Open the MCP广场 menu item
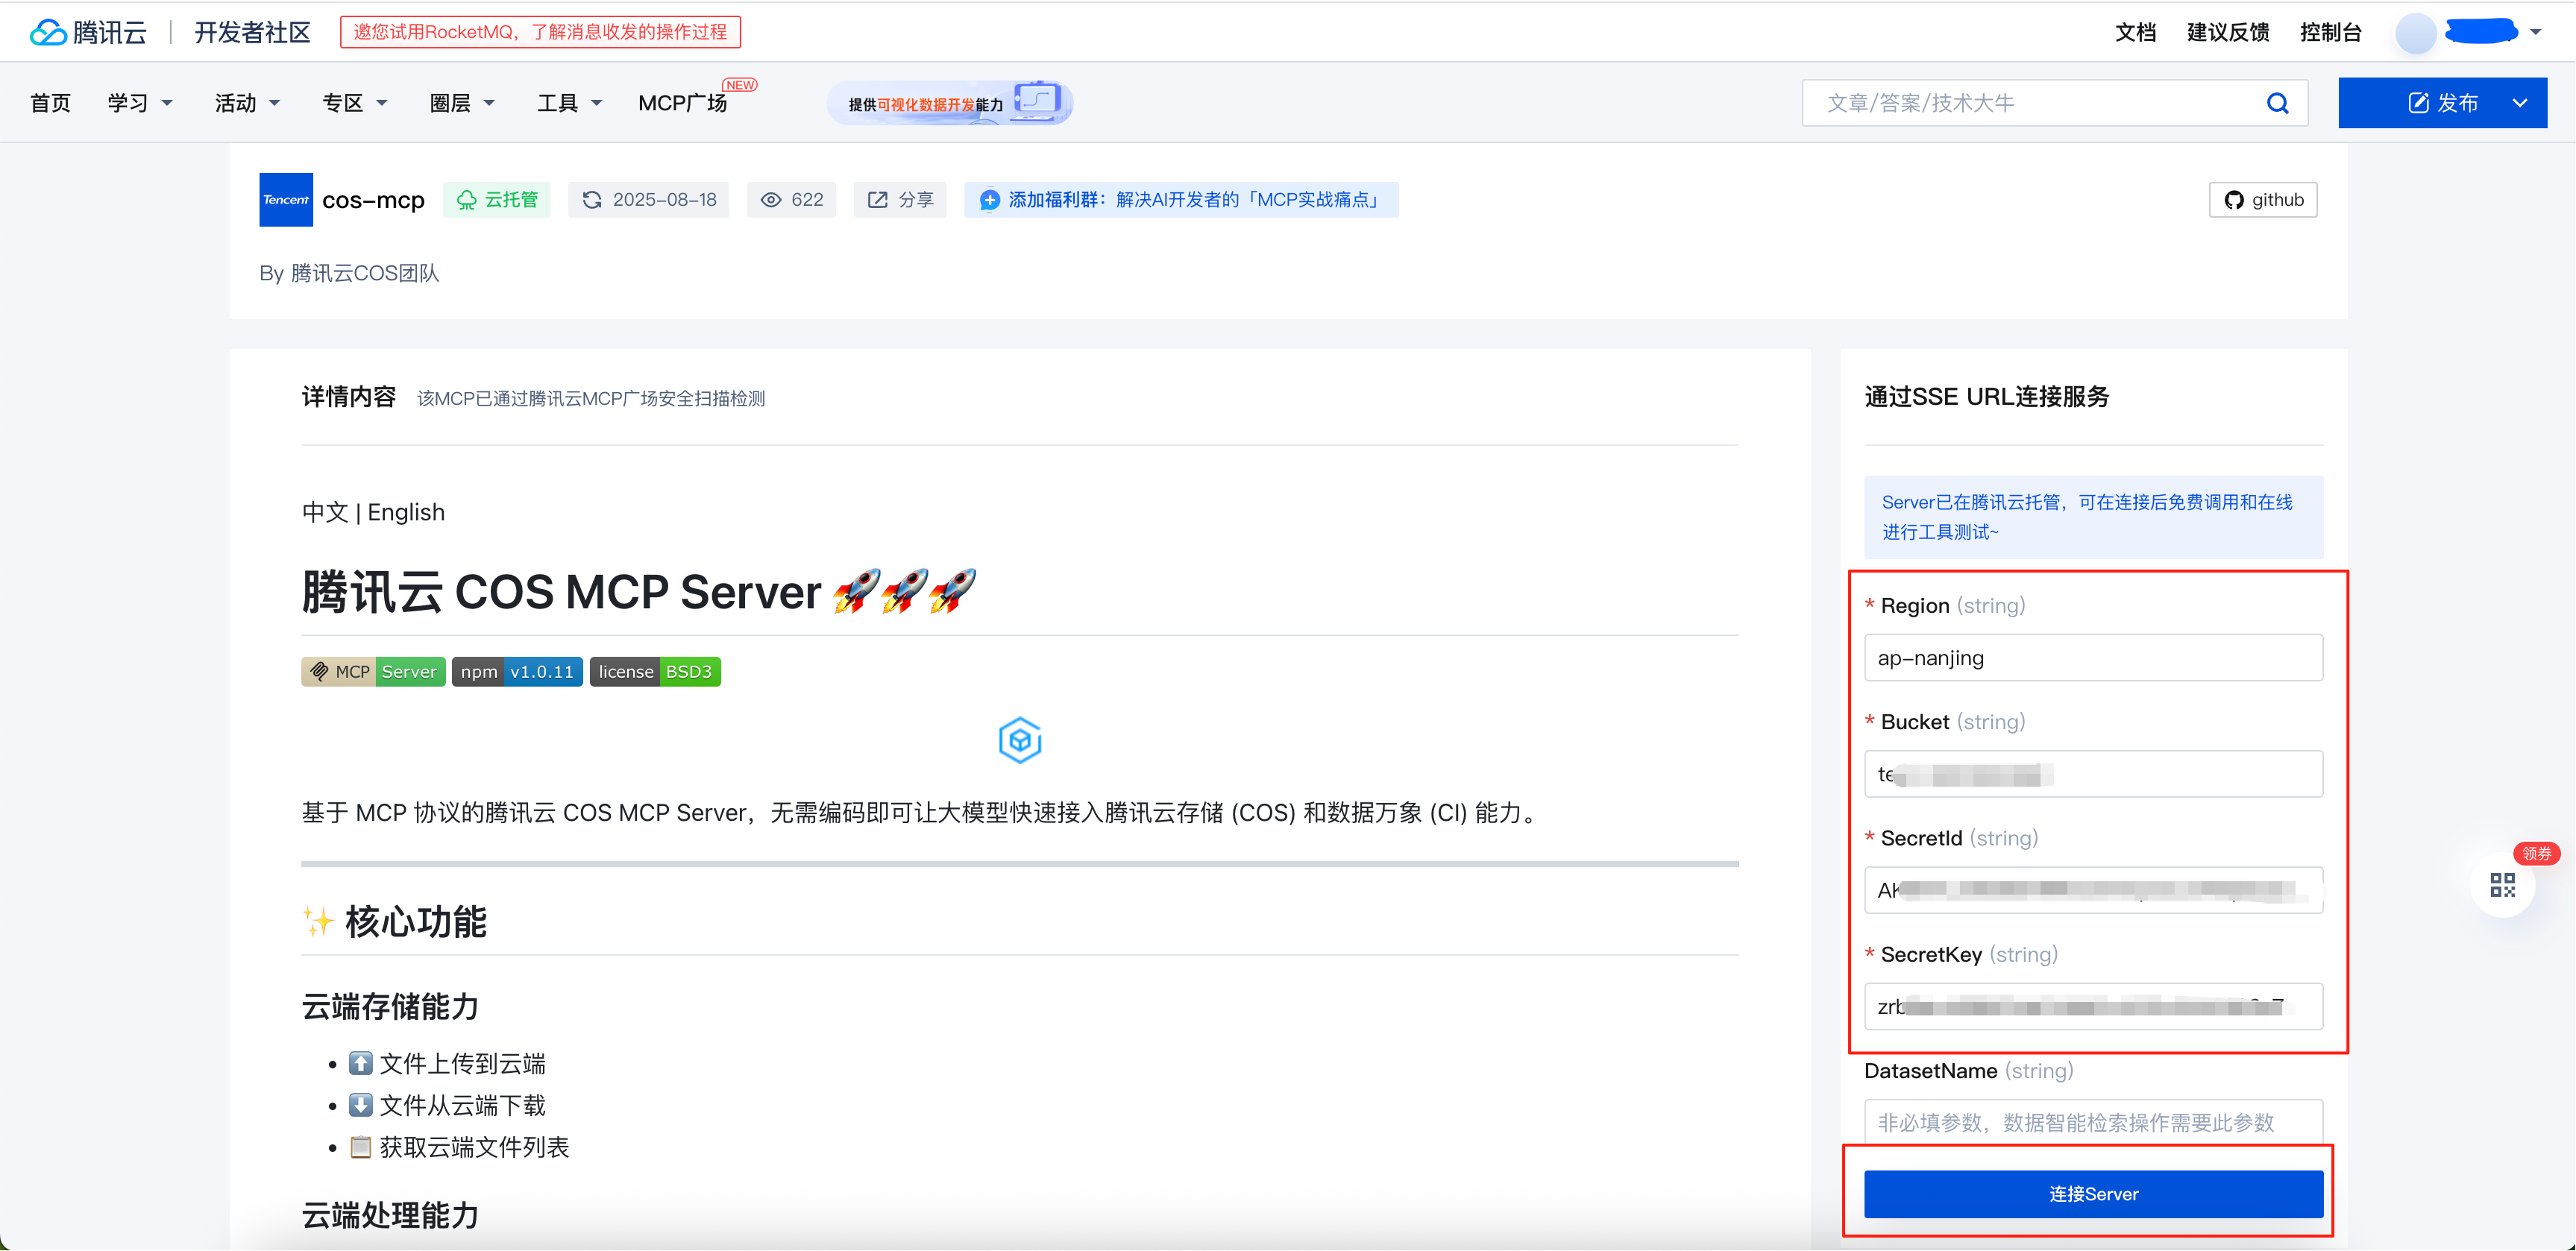The image size is (2576, 1251). [x=682, y=103]
